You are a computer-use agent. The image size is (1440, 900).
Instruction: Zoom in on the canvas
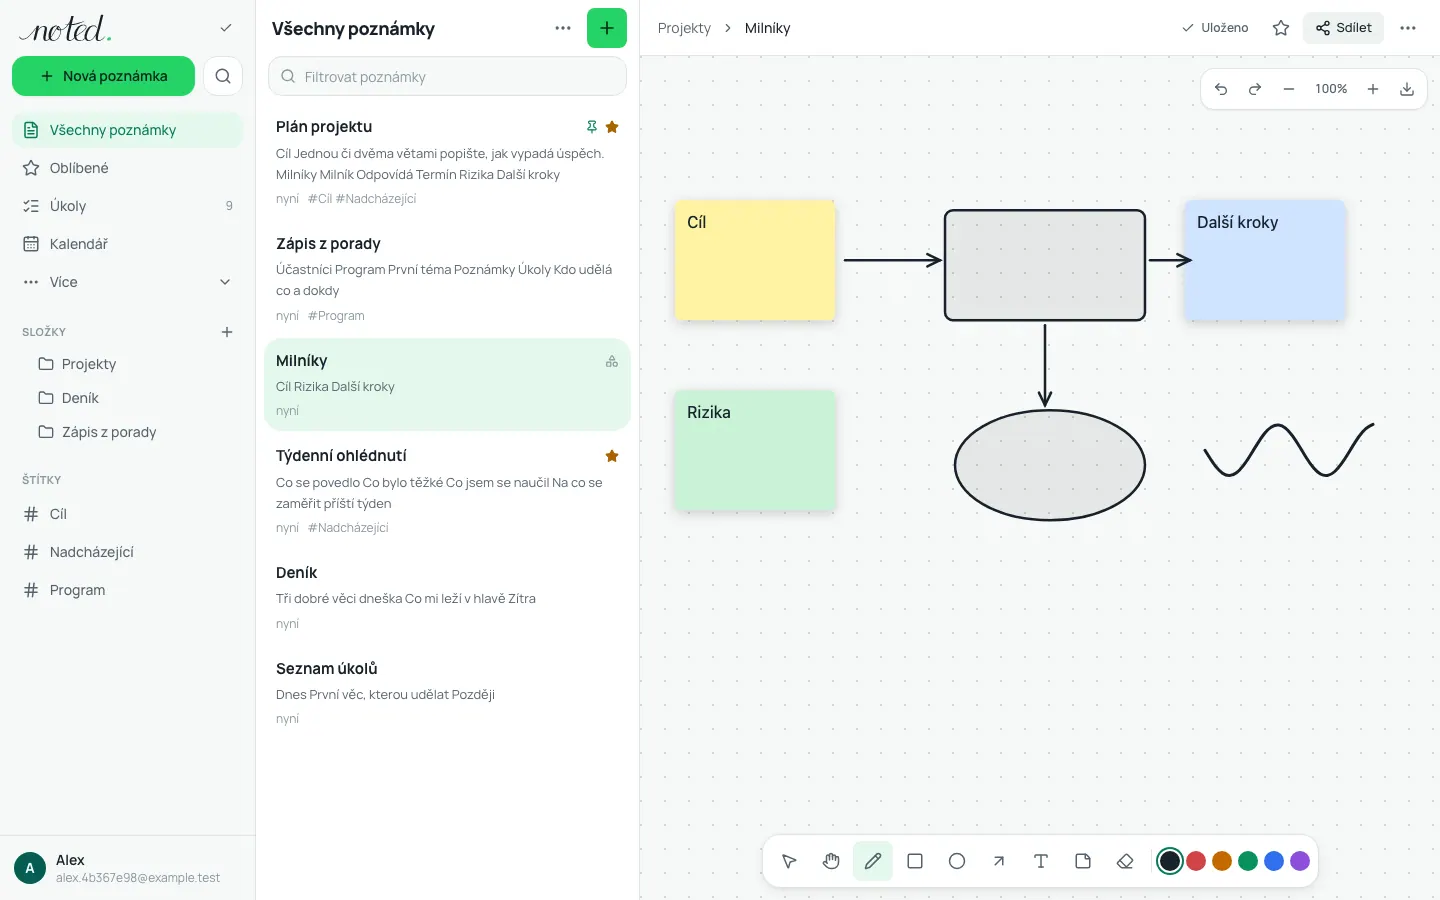1373,89
